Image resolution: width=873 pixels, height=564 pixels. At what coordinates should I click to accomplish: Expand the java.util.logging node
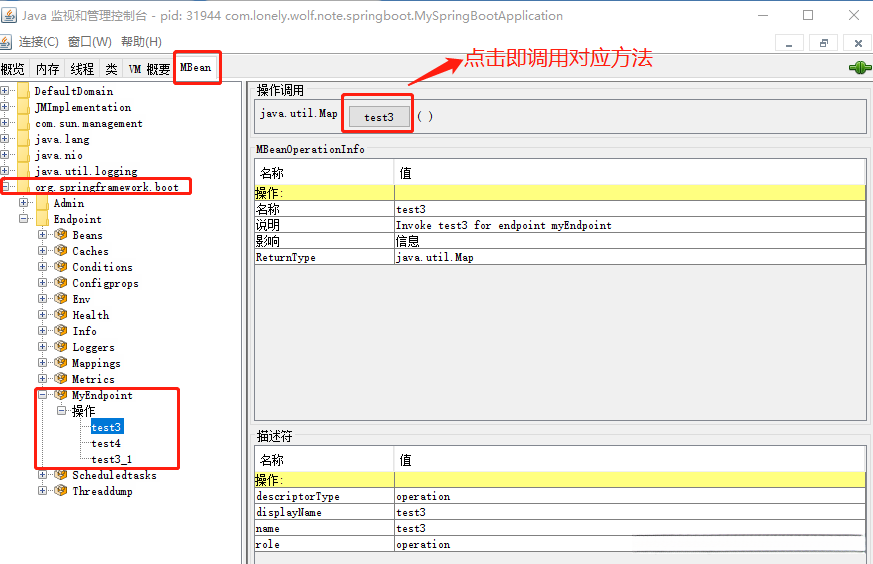(x=4, y=170)
